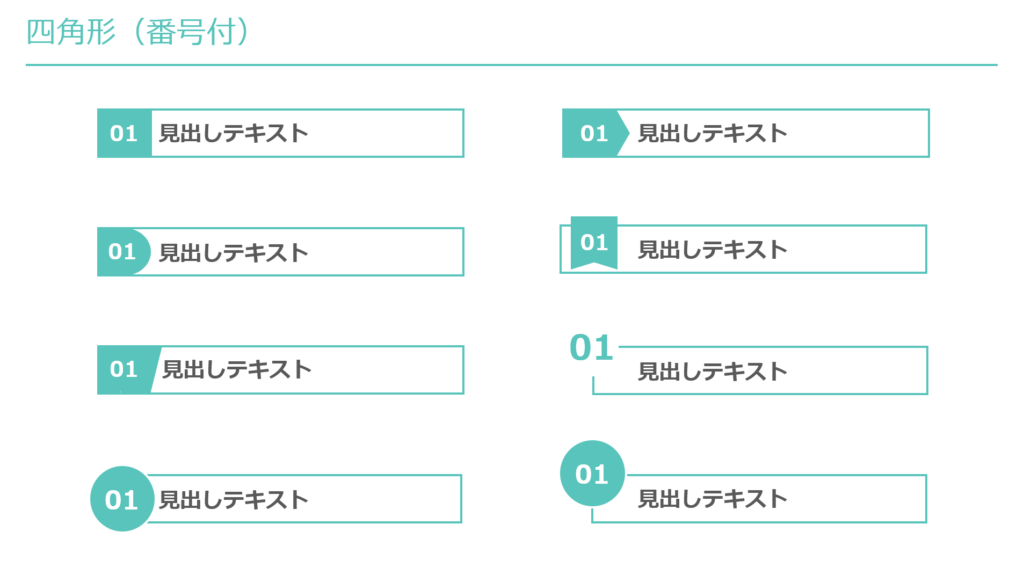Image resolution: width=1024 pixels, height=575 pixels.
Task: Click 見出しテキスト next to the bookmark ribbon badge
Action: pyautogui.click(x=713, y=249)
